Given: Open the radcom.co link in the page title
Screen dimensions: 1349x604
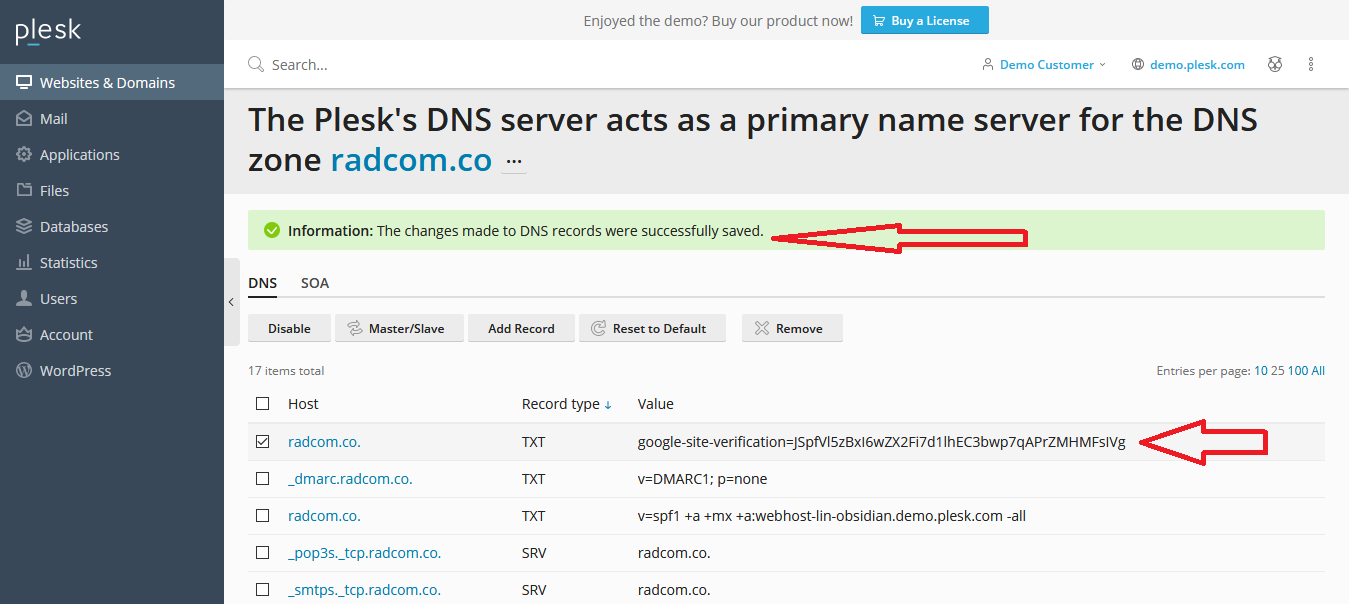Looking at the screenshot, I should tap(411, 160).
